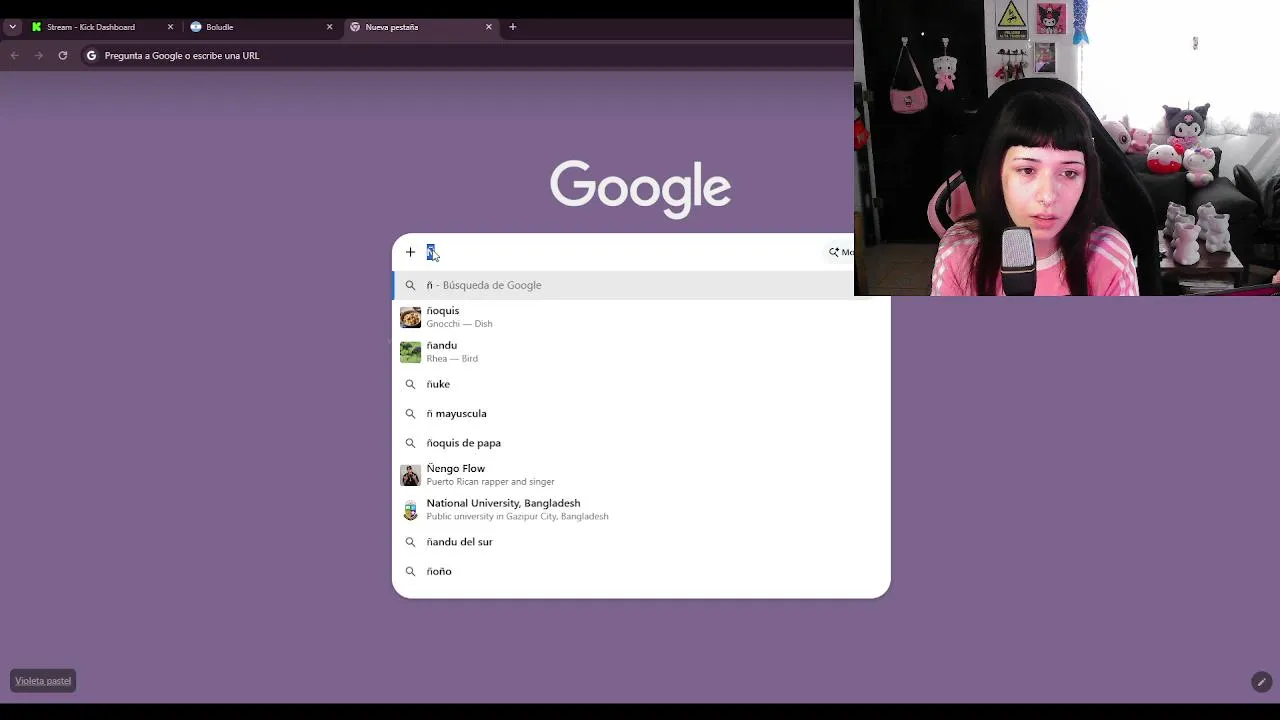The height and width of the screenshot is (720, 1280).
Task: Click the search icon next to ñuke
Action: [410, 384]
